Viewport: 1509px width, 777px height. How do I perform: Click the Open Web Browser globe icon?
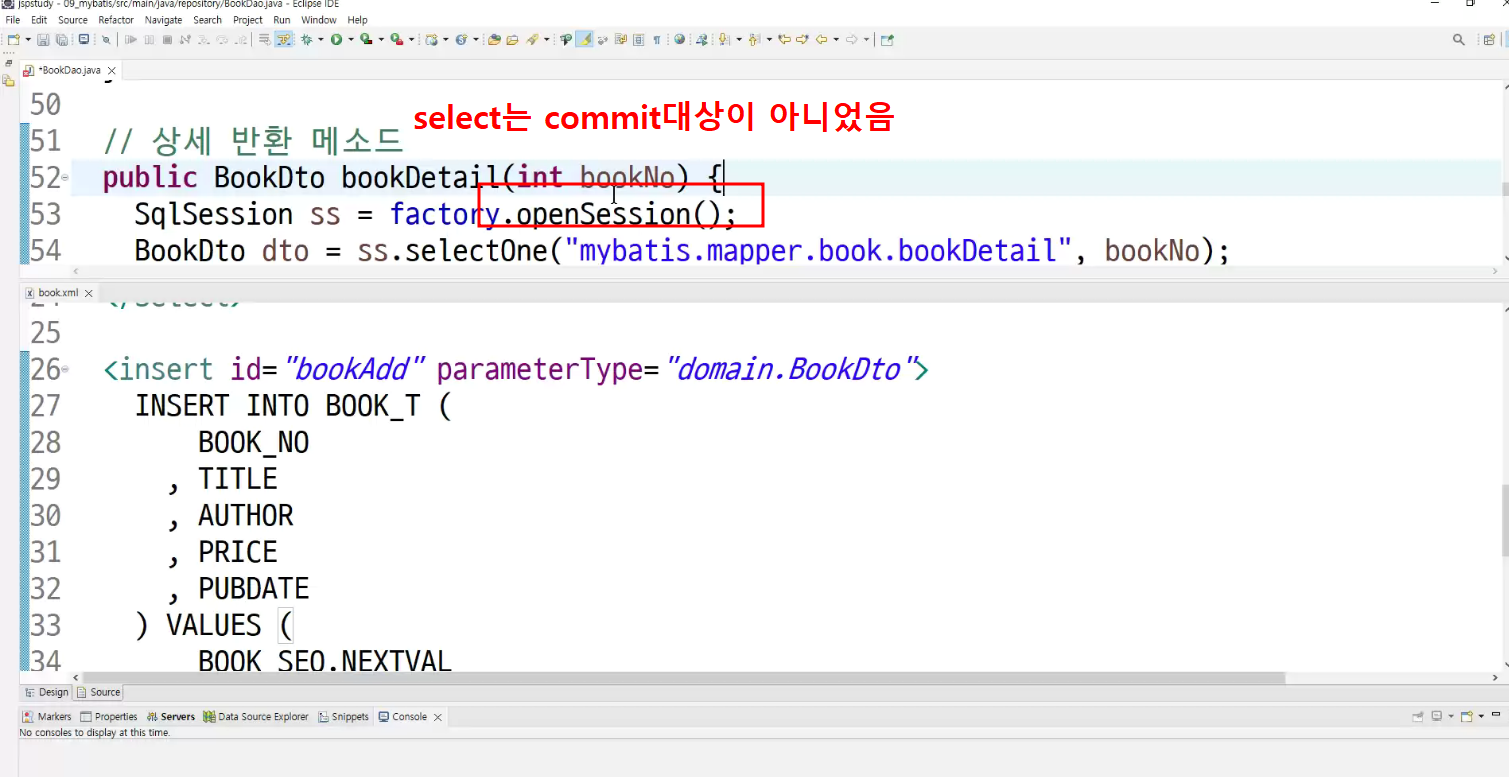click(679, 40)
